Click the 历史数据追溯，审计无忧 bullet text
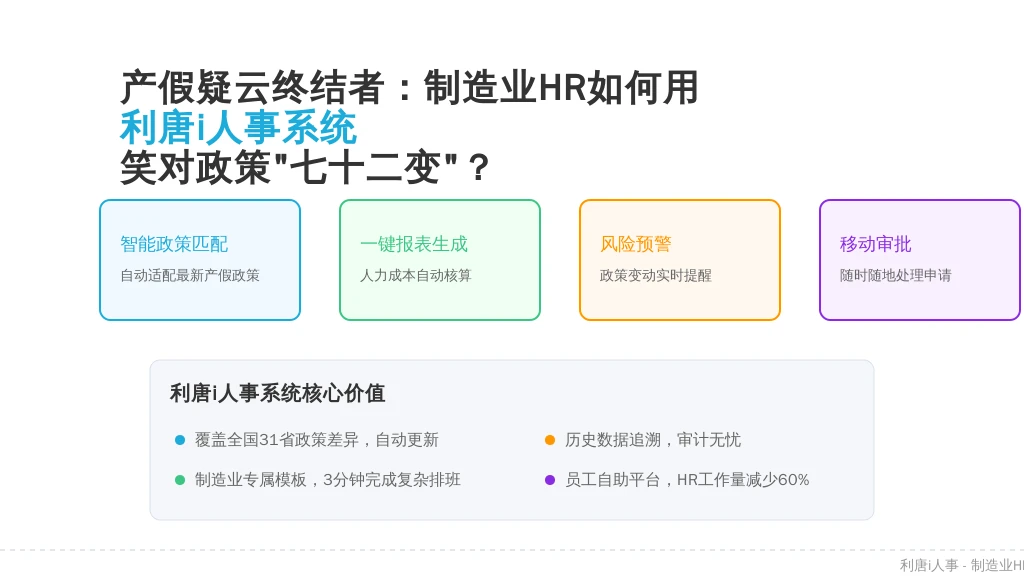Image resolution: width=1024 pixels, height=576 pixels. coord(653,440)
